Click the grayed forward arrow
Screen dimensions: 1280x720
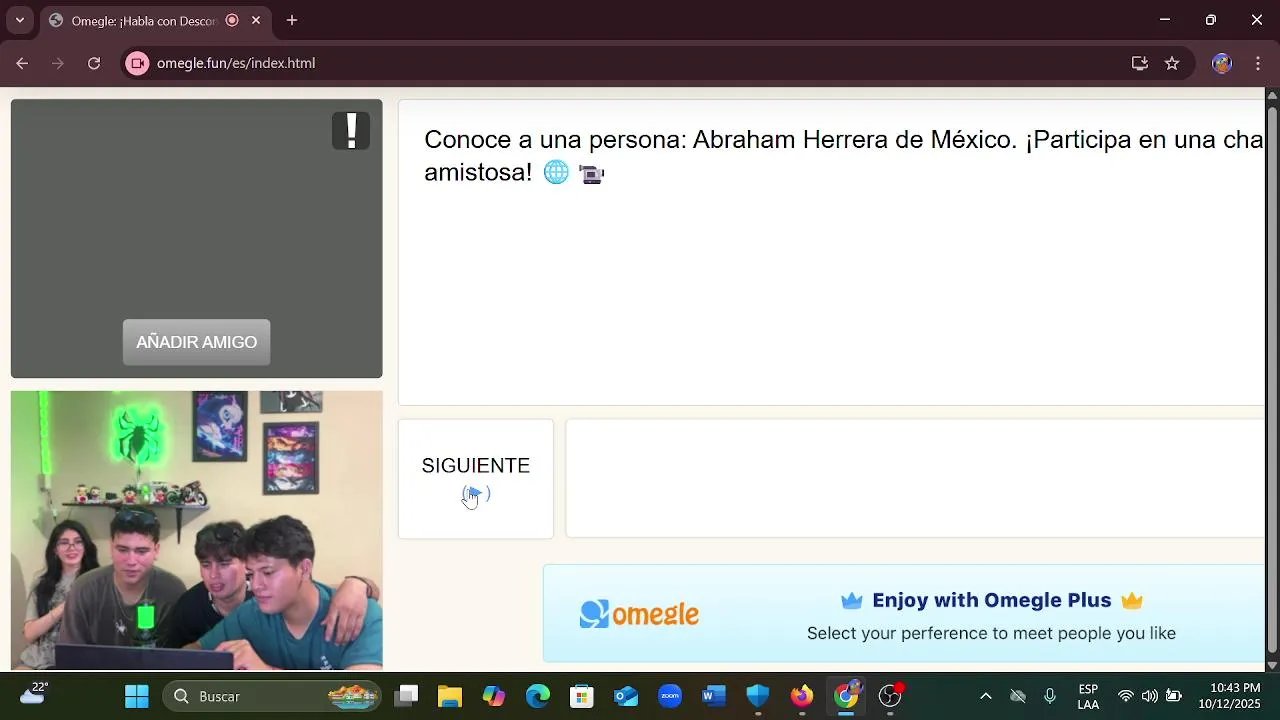[x=58, y=63]
